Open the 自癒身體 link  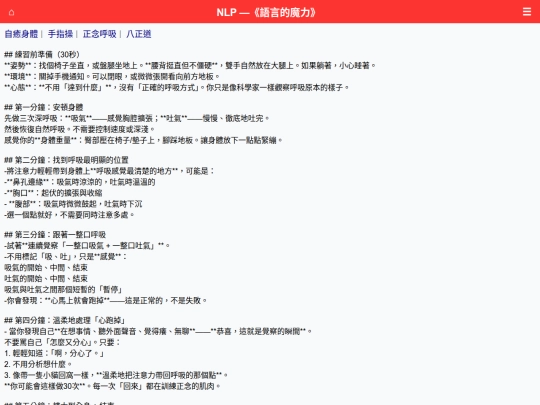[x=21, y=34]
